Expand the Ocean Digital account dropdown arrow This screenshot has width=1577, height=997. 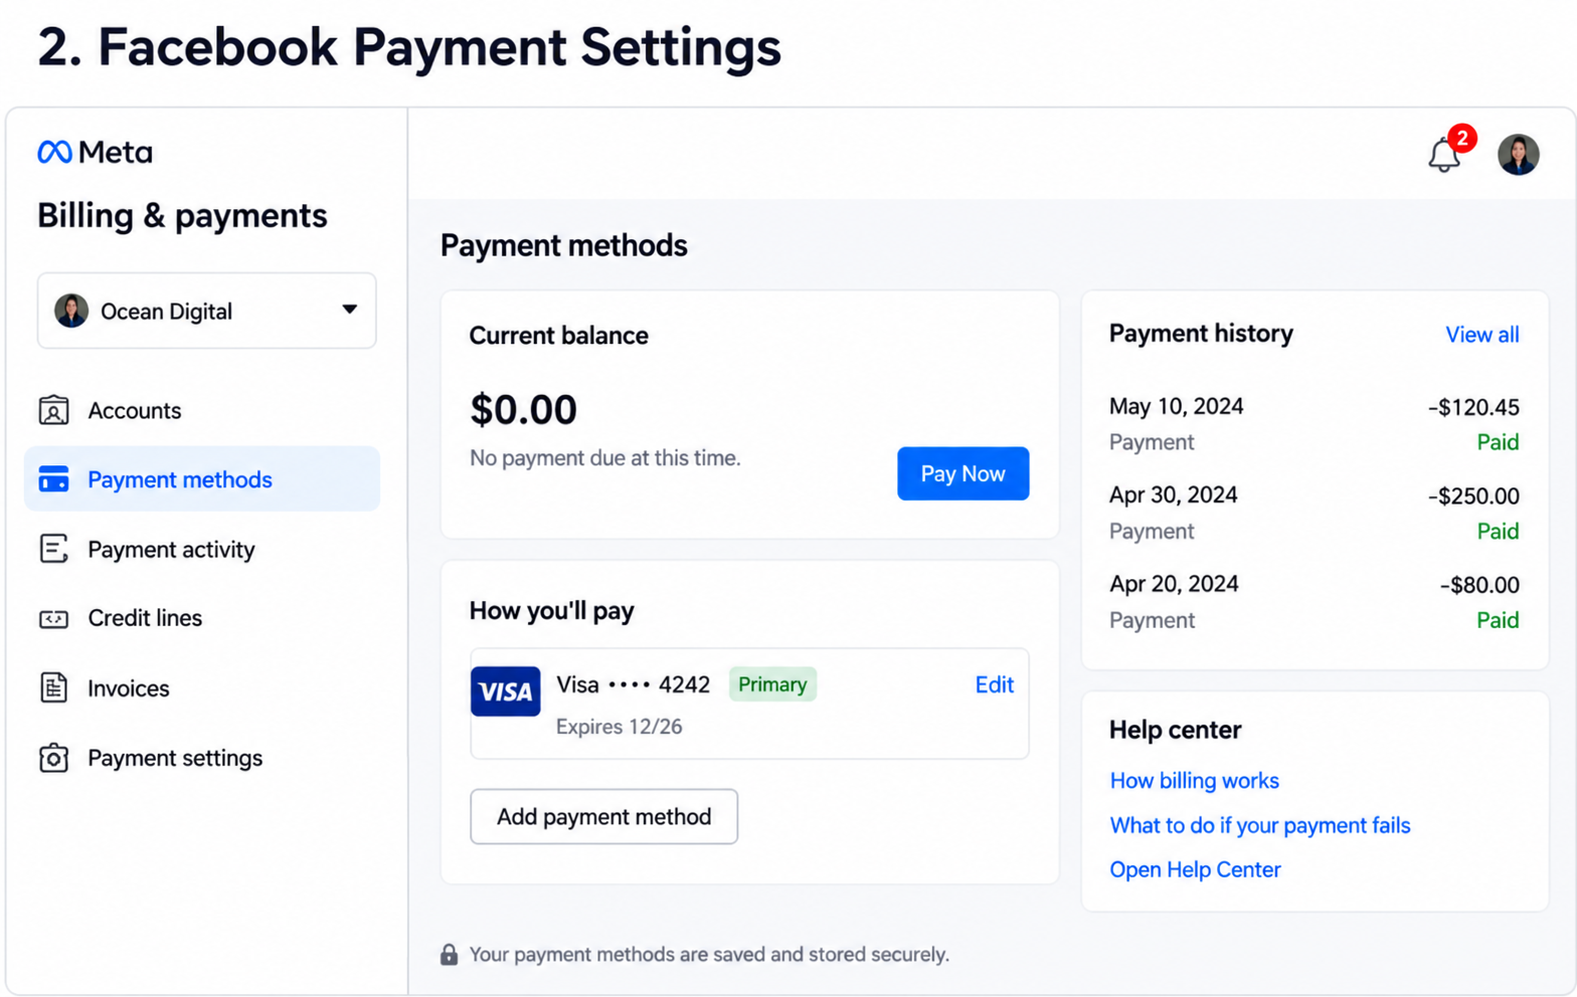(349, 310)
